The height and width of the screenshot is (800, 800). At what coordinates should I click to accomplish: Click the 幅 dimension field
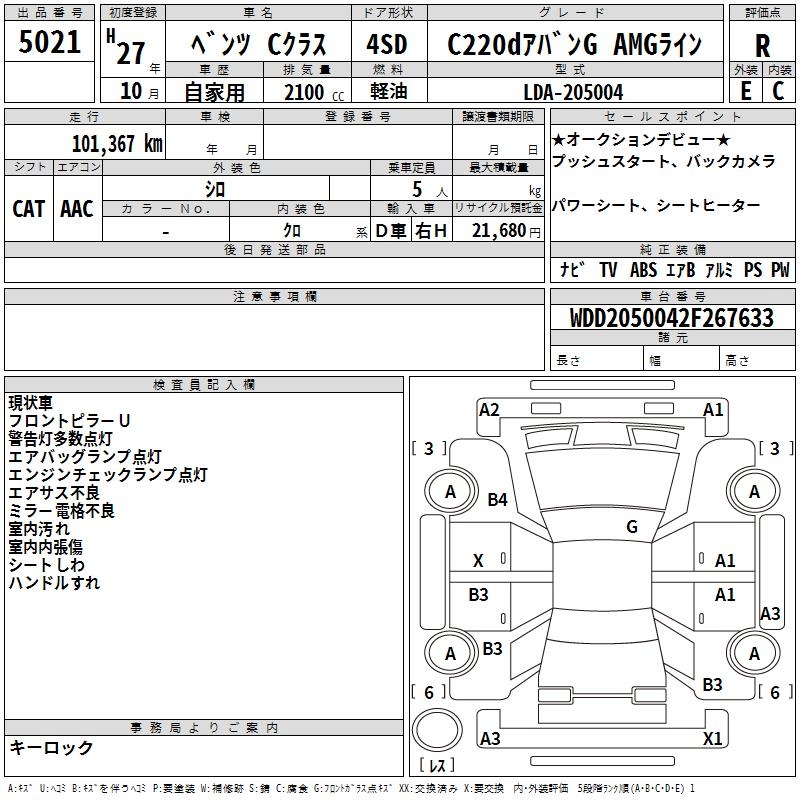tap(682, 359)
